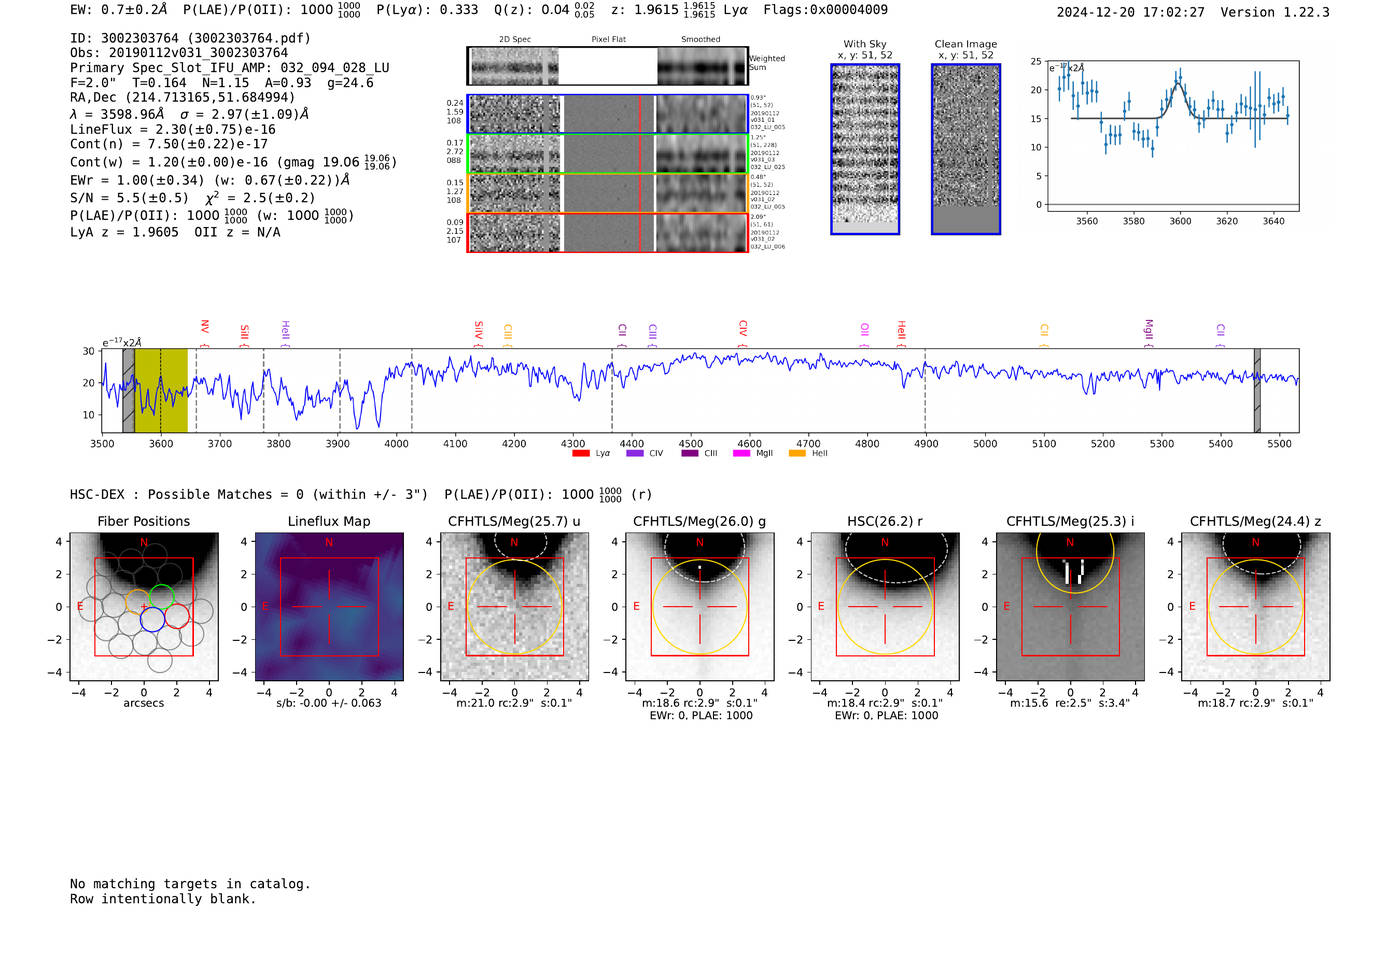Click the EW: 0.7±0.2Å header value

[x=119, y=10]
